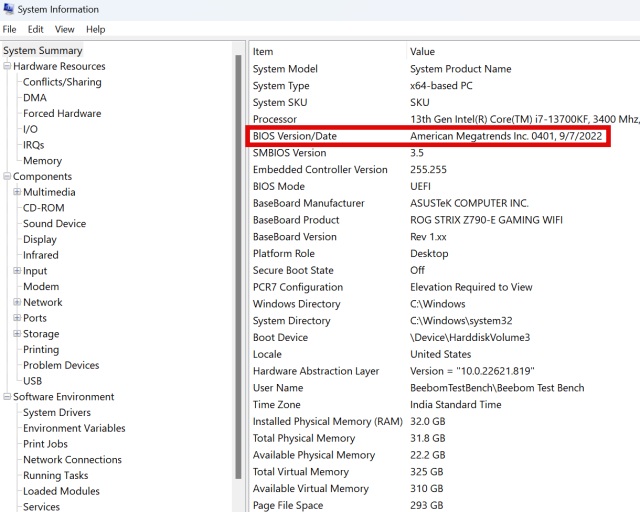
Task: Select the Components tree item
Action: (42, 176)
